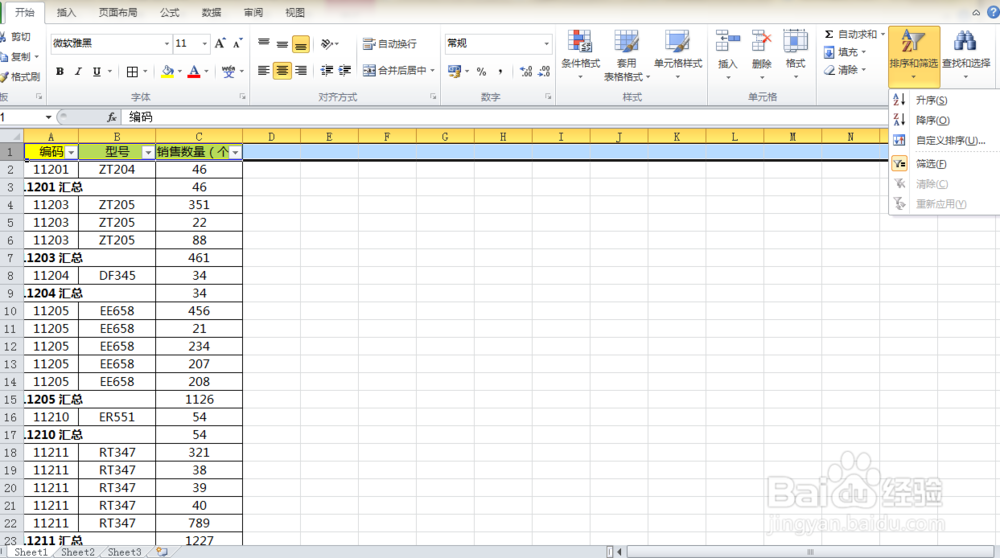Decrease decimal places
Image resolution: width=1000 pixels, height=558 pixels.
(544, 71)
